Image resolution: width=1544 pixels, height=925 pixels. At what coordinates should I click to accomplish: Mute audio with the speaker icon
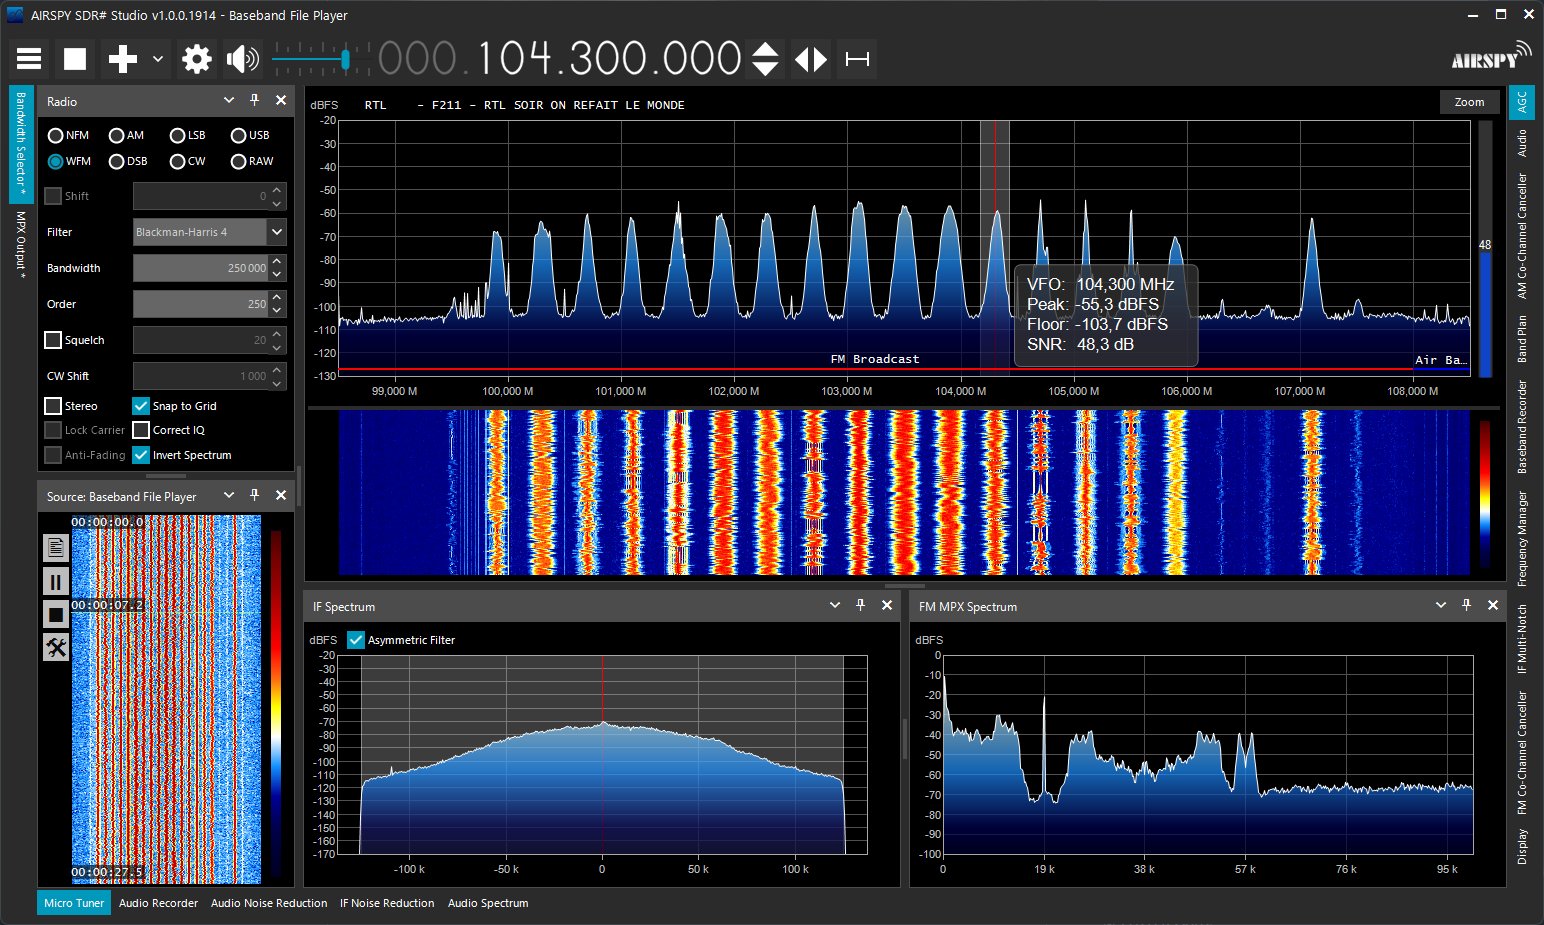coord(242,59)
